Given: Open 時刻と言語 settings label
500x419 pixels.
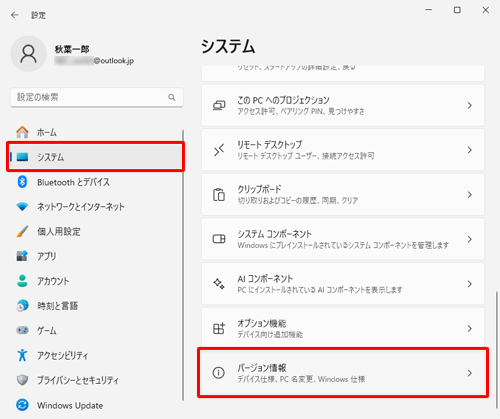Looking at the screenshot, I should [x=57, y=306].
